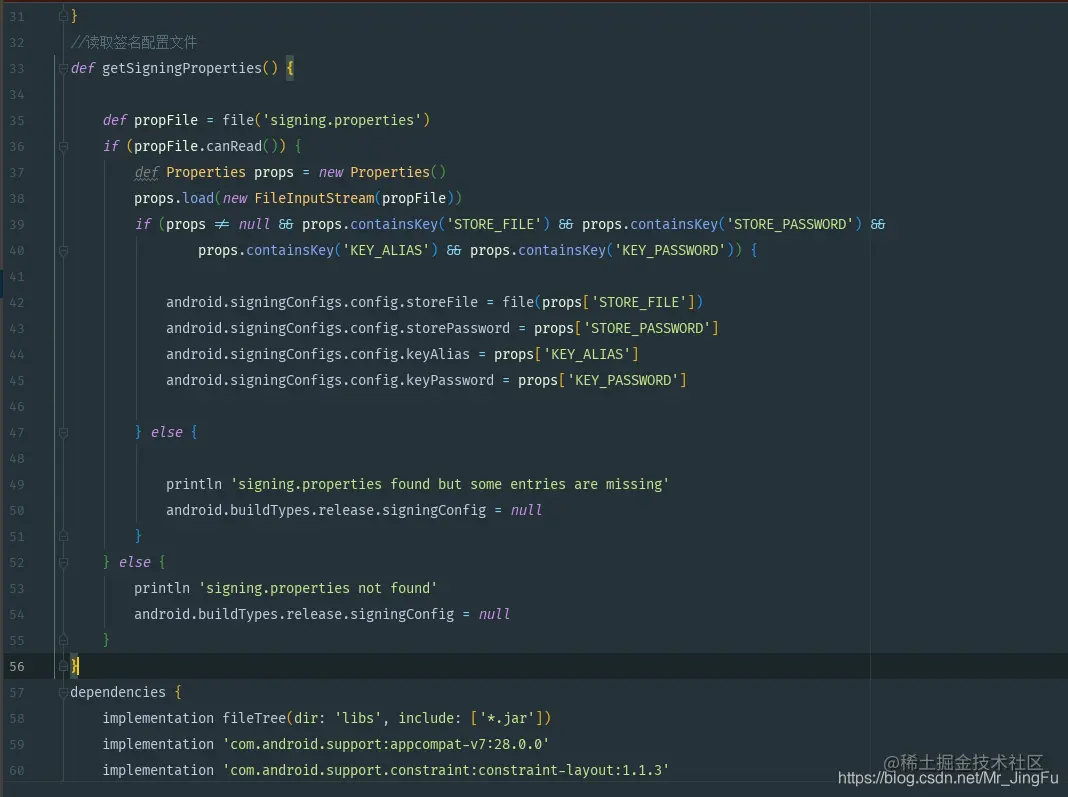Screen dimensions: 1068x797
Task: Click keyPassword on line 45
Action: [x=450, y=380]
